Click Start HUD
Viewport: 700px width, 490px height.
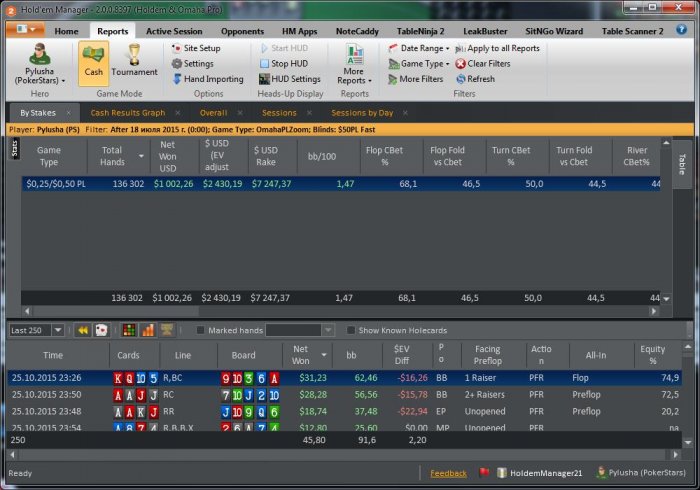(x=284, y=48)
